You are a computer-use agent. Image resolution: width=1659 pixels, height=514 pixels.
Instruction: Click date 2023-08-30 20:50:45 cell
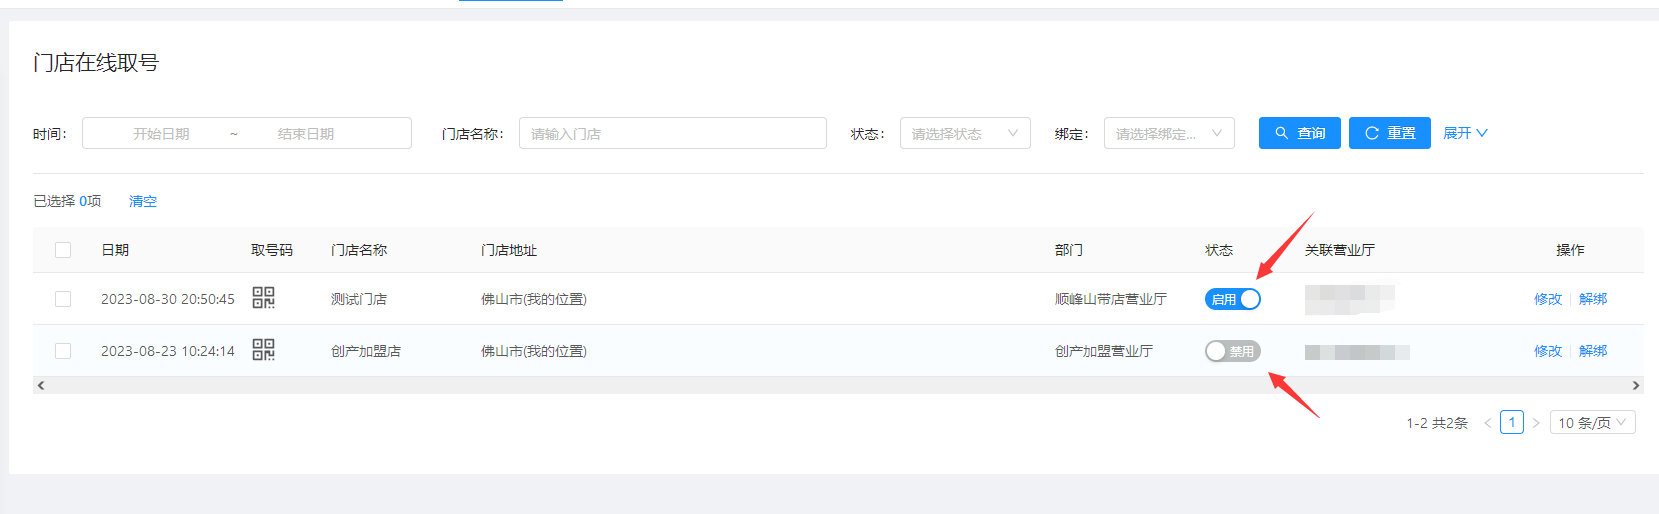(x=168, y=299)
